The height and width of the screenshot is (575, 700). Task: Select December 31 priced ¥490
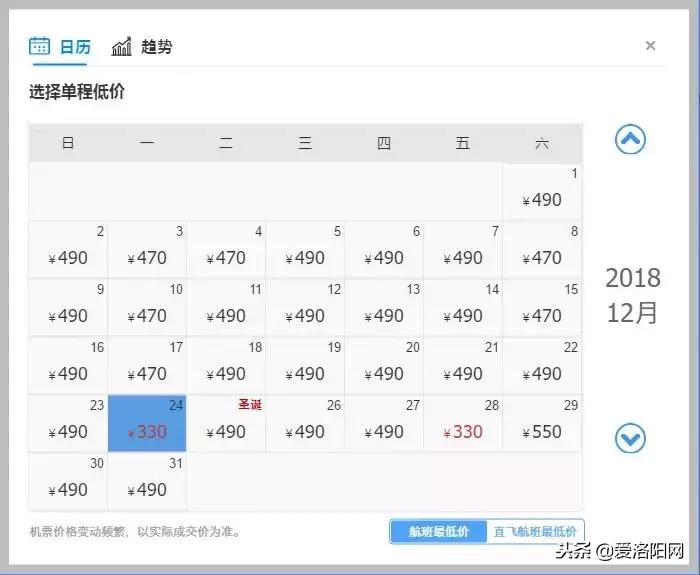147,482
